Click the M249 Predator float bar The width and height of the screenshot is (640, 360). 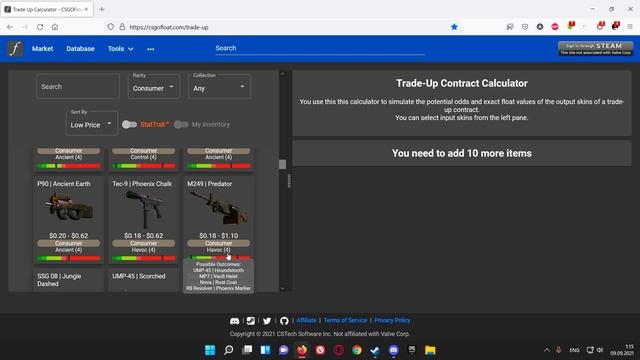coord(219,258)
